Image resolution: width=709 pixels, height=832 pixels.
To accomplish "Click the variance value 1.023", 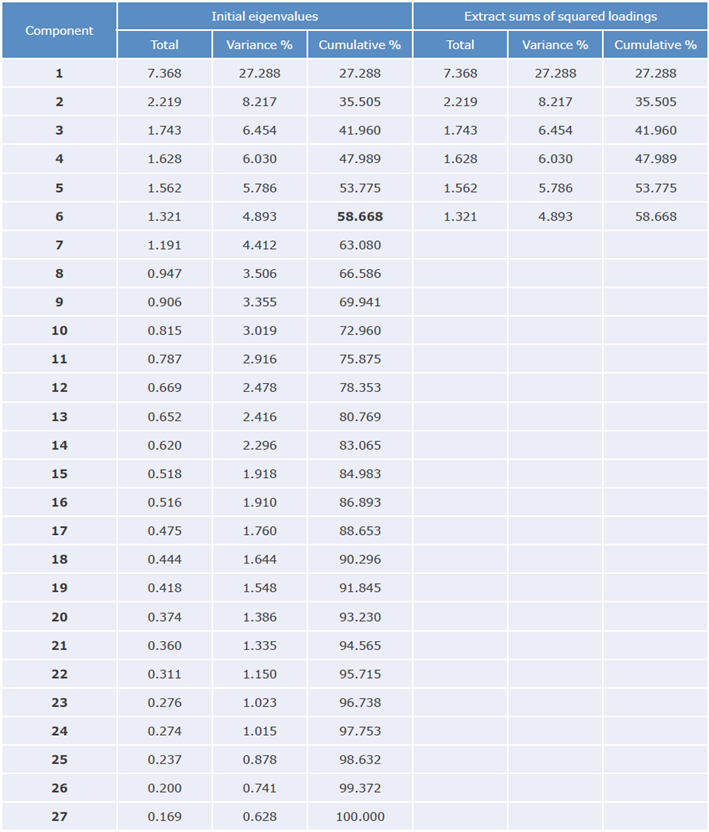I will pos(259,702).
